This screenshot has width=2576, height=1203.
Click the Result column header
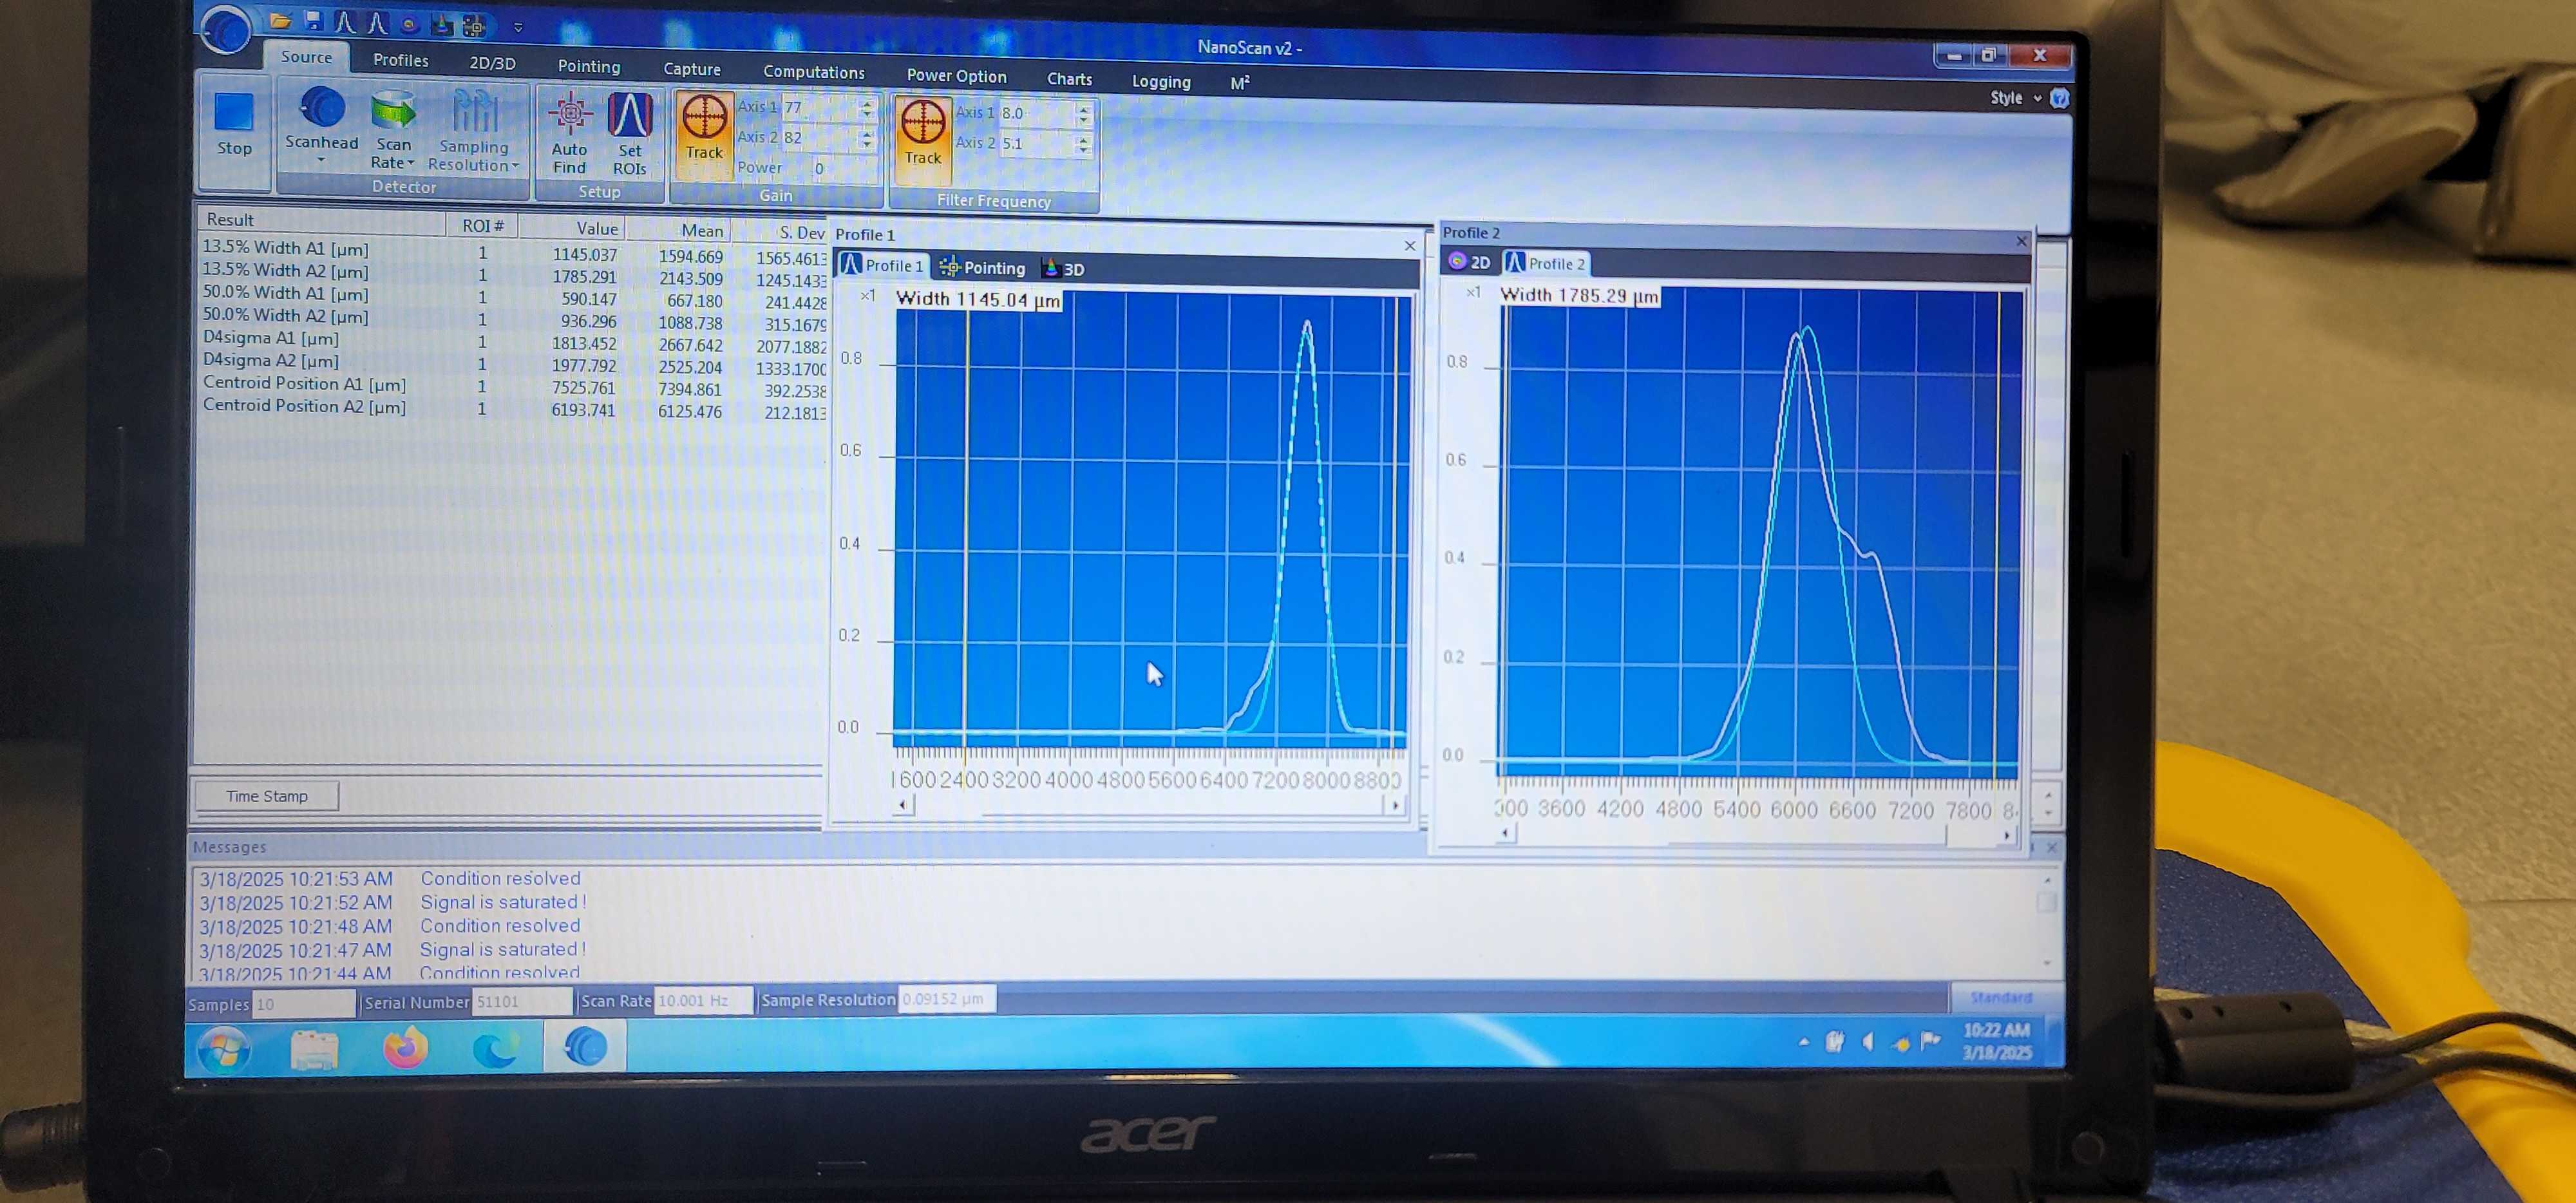[x=320, y=220]
